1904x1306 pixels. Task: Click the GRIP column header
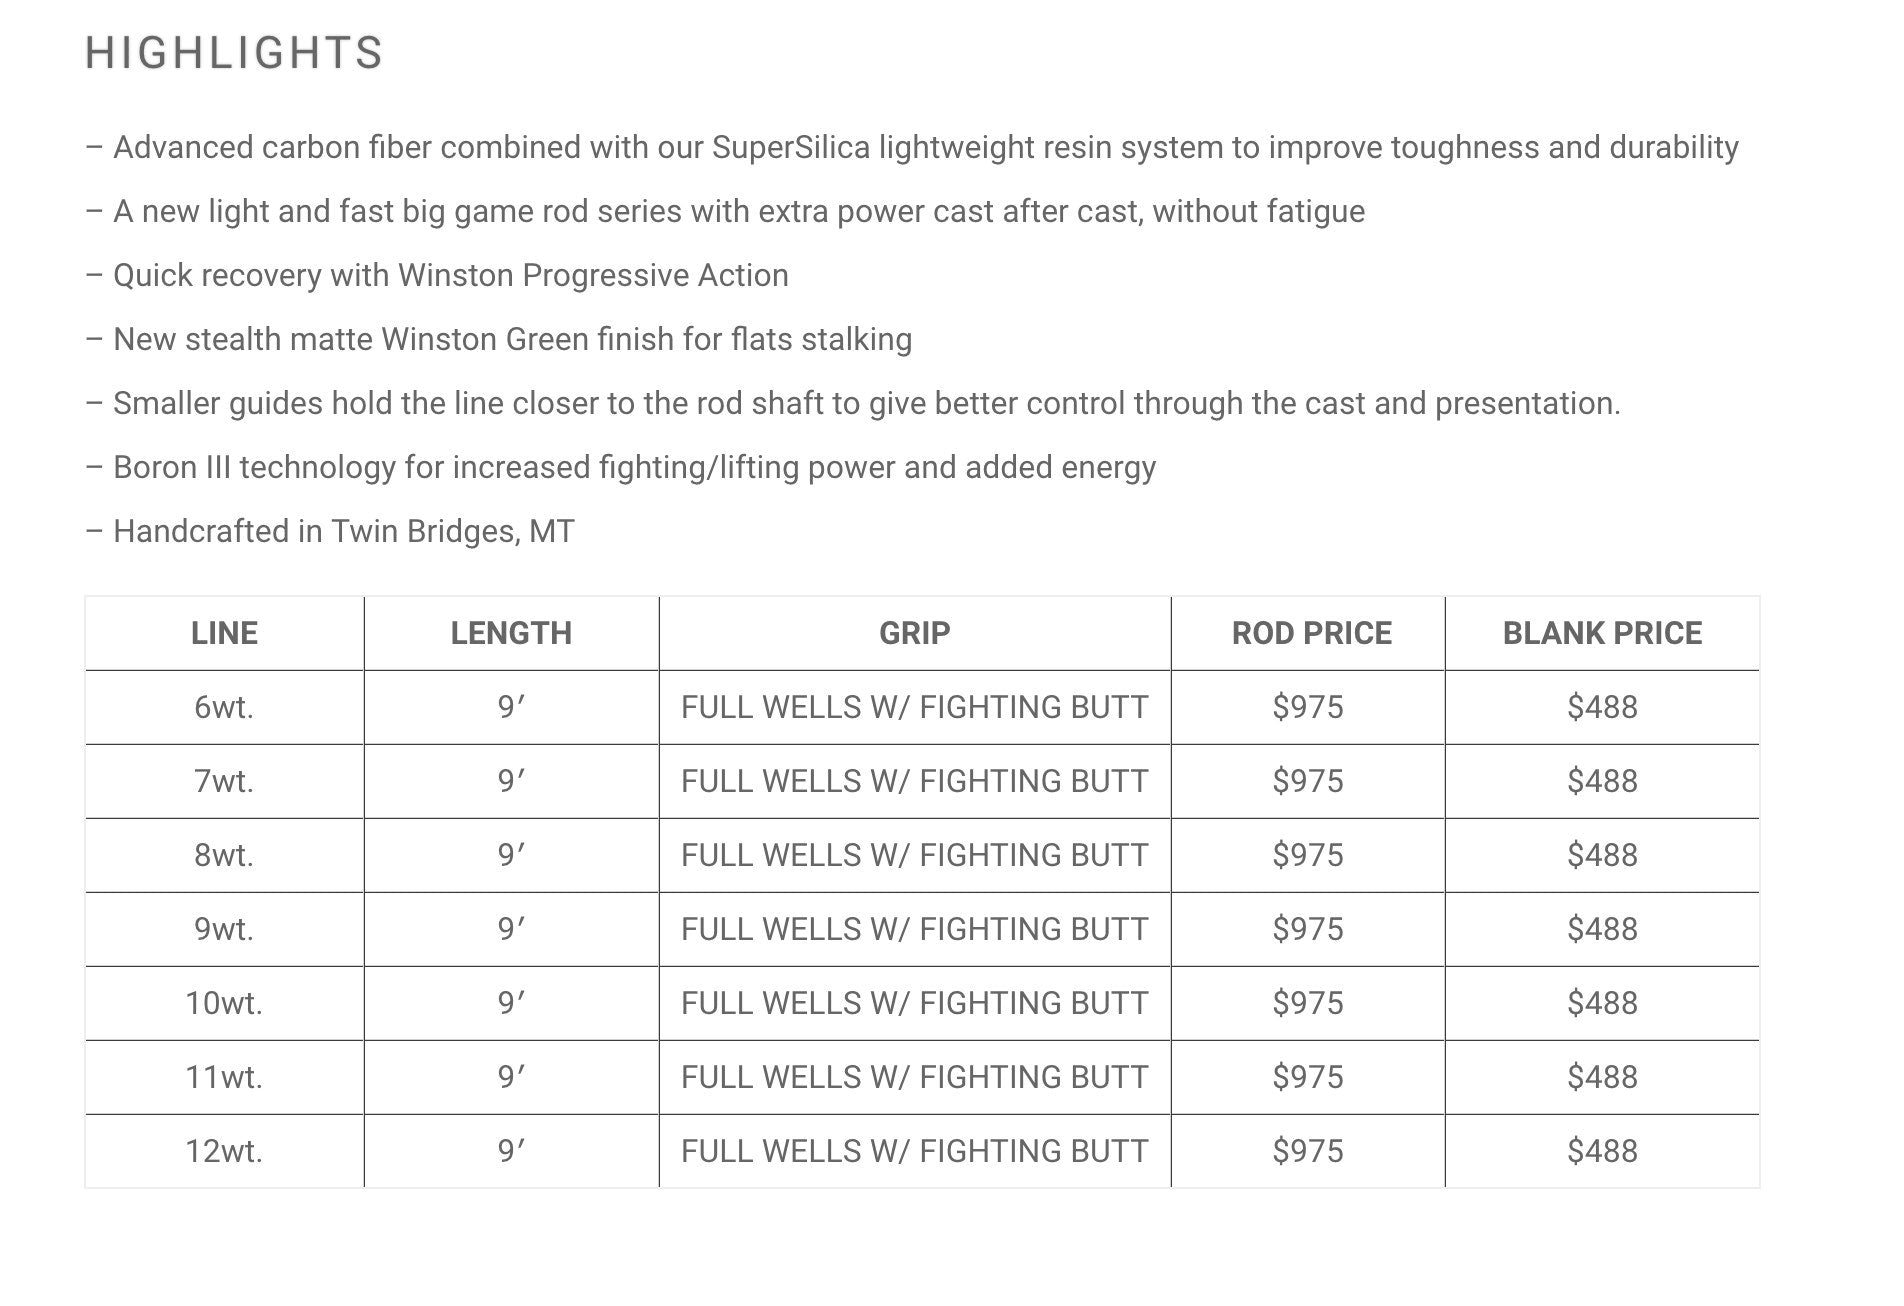click(x=914, y=633)
